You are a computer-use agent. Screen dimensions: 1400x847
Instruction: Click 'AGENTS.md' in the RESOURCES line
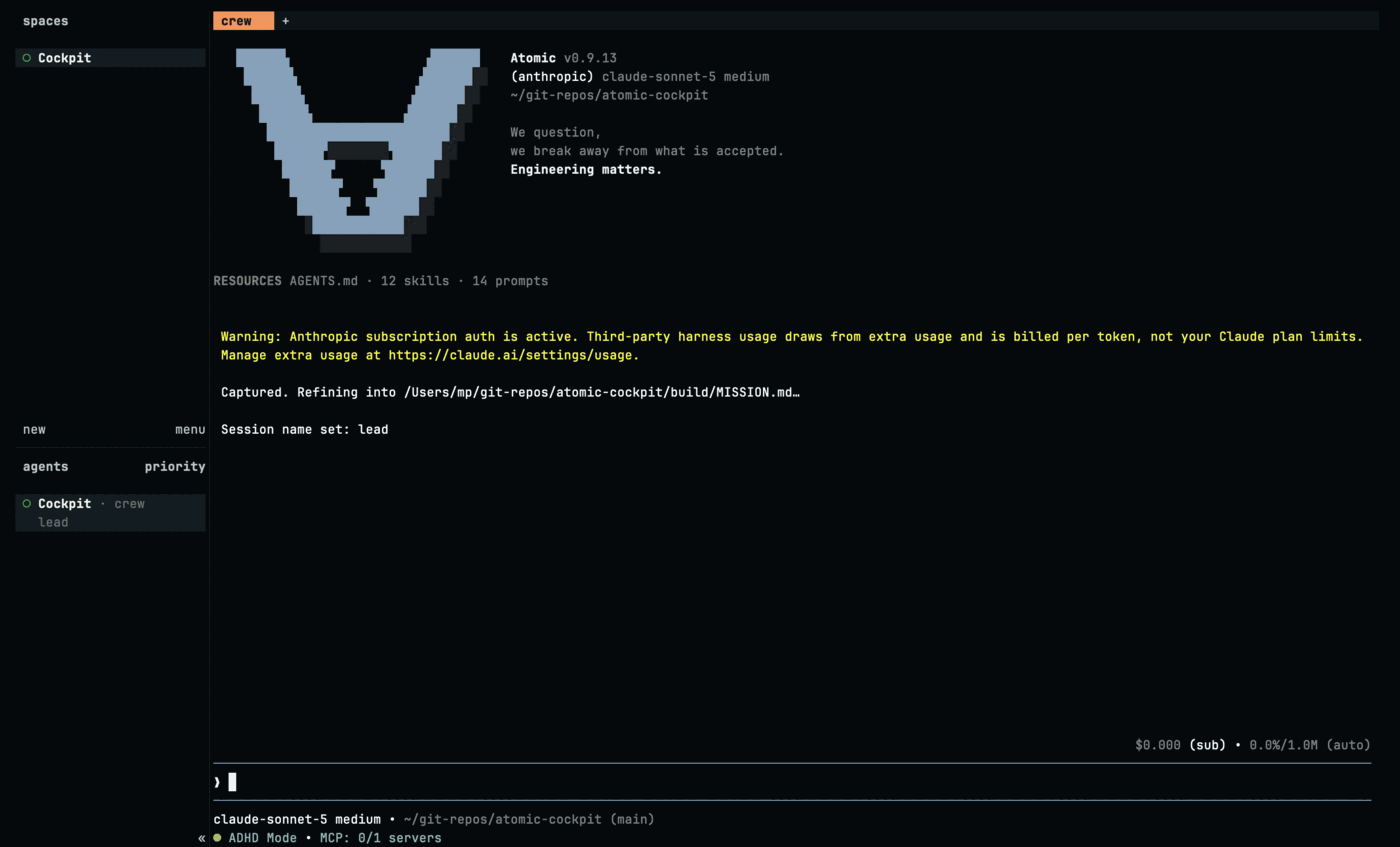coord(324,281)
